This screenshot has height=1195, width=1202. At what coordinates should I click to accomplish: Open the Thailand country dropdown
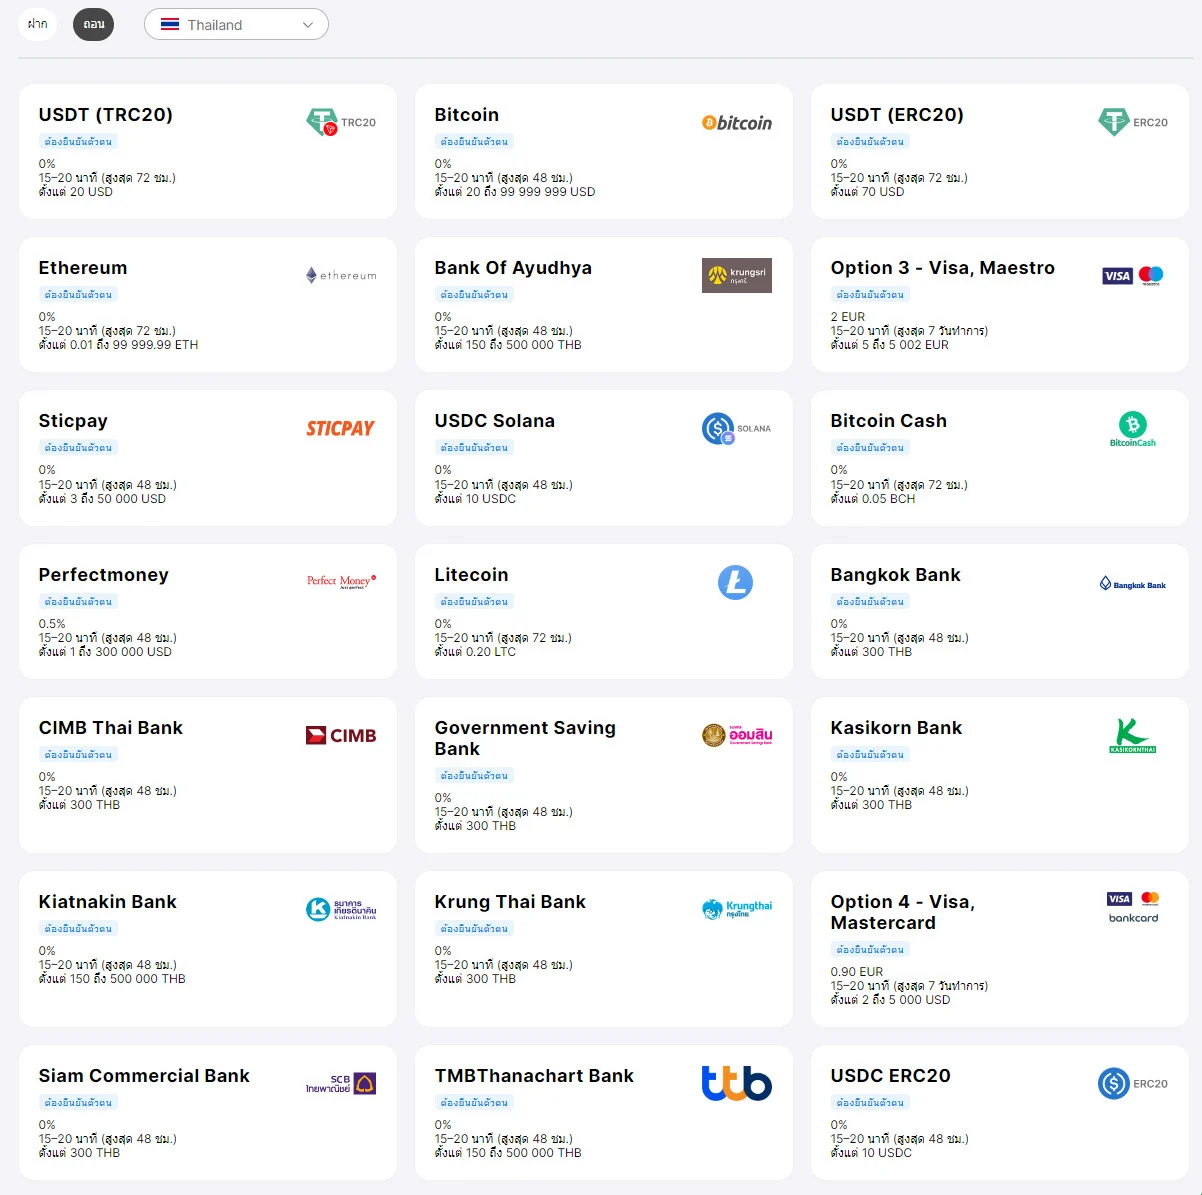click(x=236, y=25)
